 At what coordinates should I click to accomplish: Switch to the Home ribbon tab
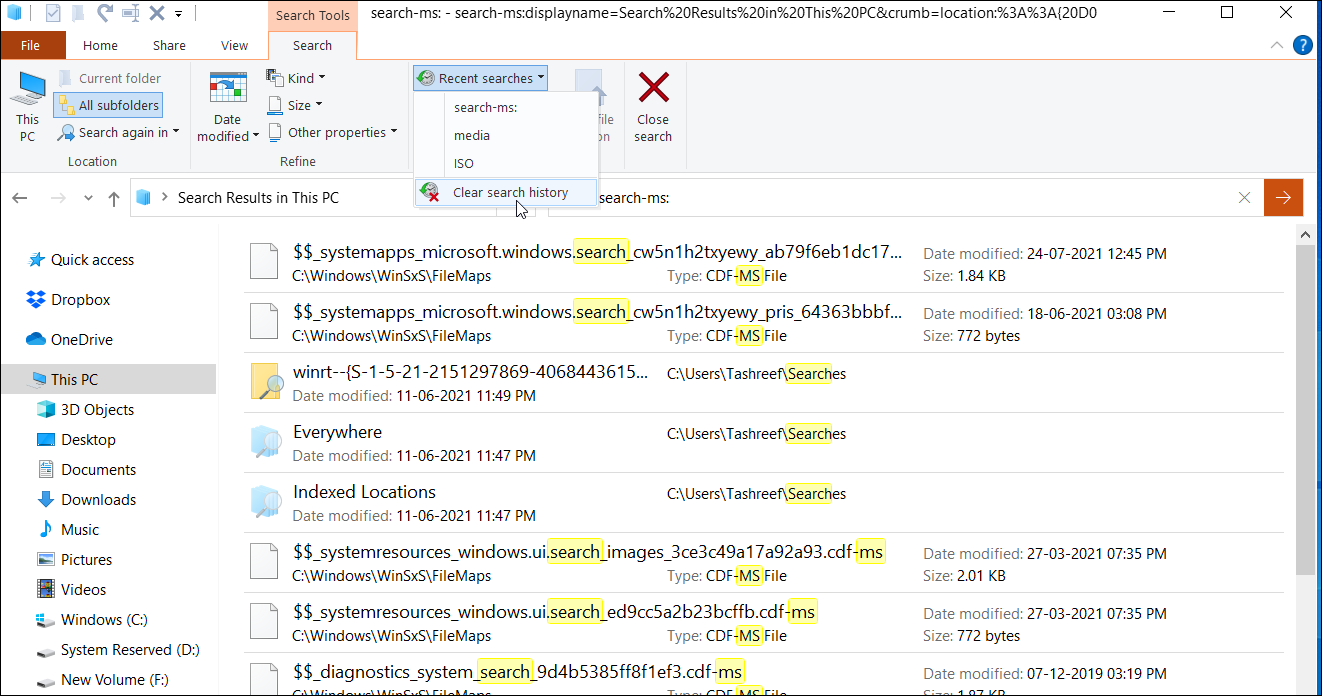(x=100, y=45)
